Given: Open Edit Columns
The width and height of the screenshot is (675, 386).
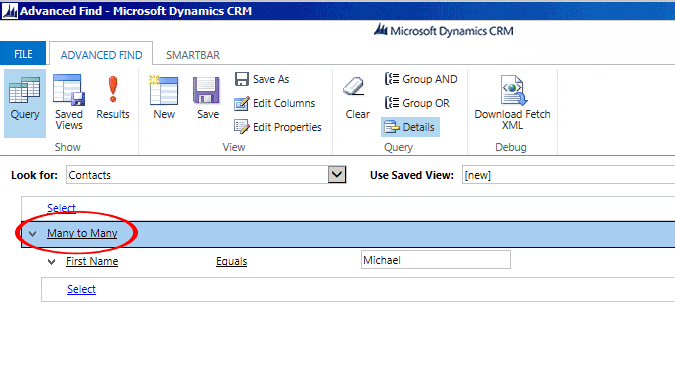Looking at the screenshot, I should [275, 103].
